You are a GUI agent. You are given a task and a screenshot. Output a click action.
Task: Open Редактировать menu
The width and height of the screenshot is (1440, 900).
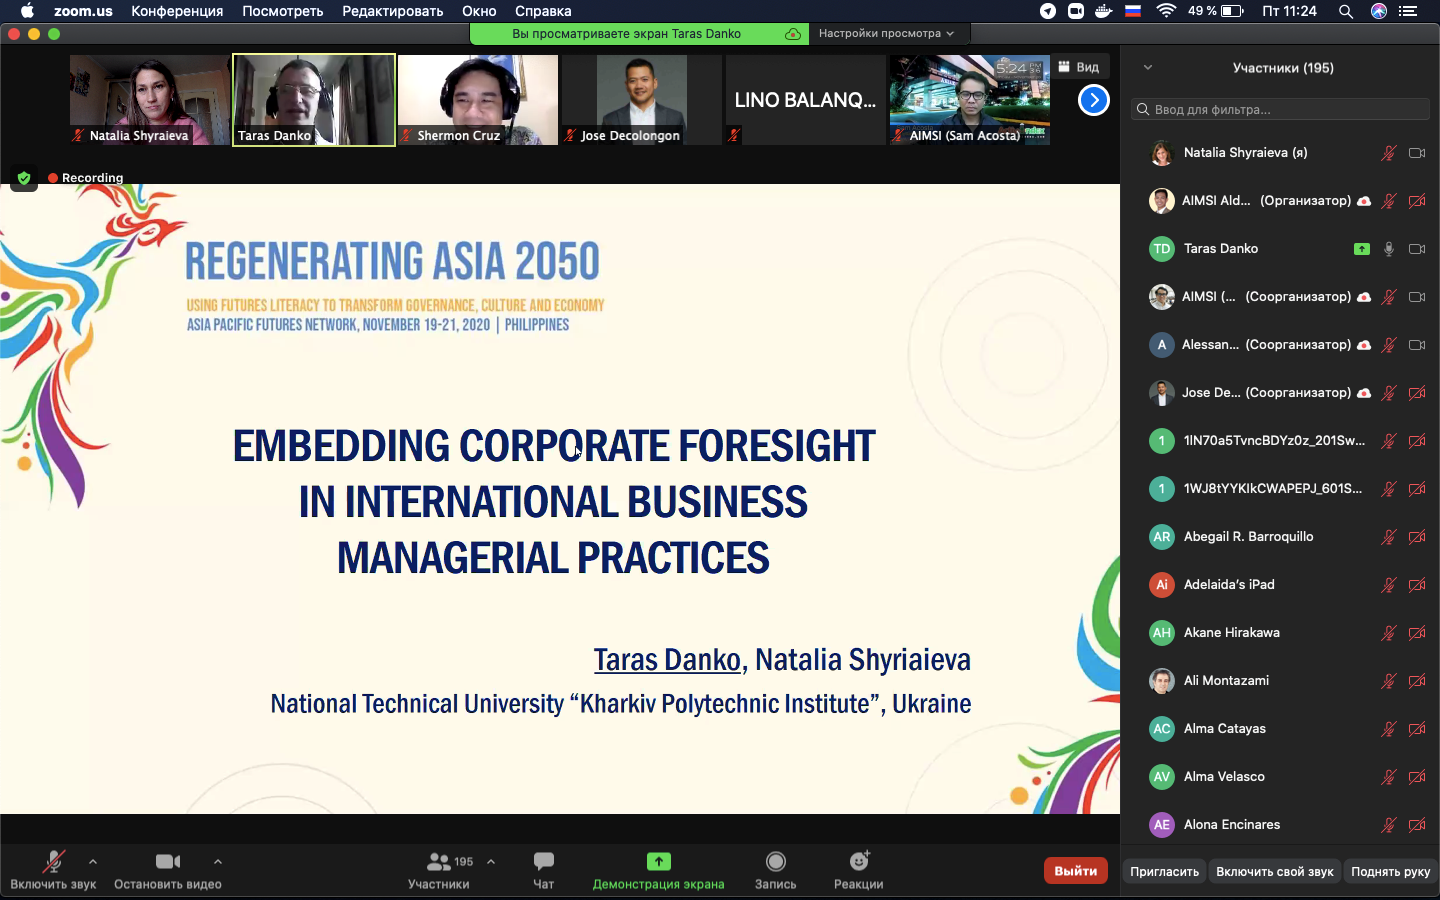point(392,11)
